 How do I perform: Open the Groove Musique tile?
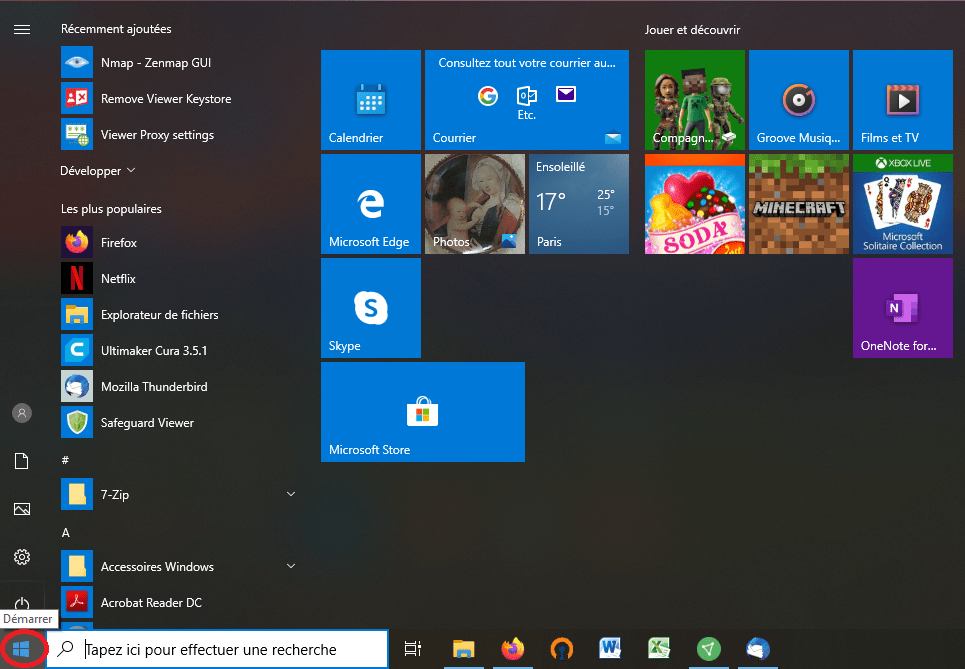coord(799,100)
